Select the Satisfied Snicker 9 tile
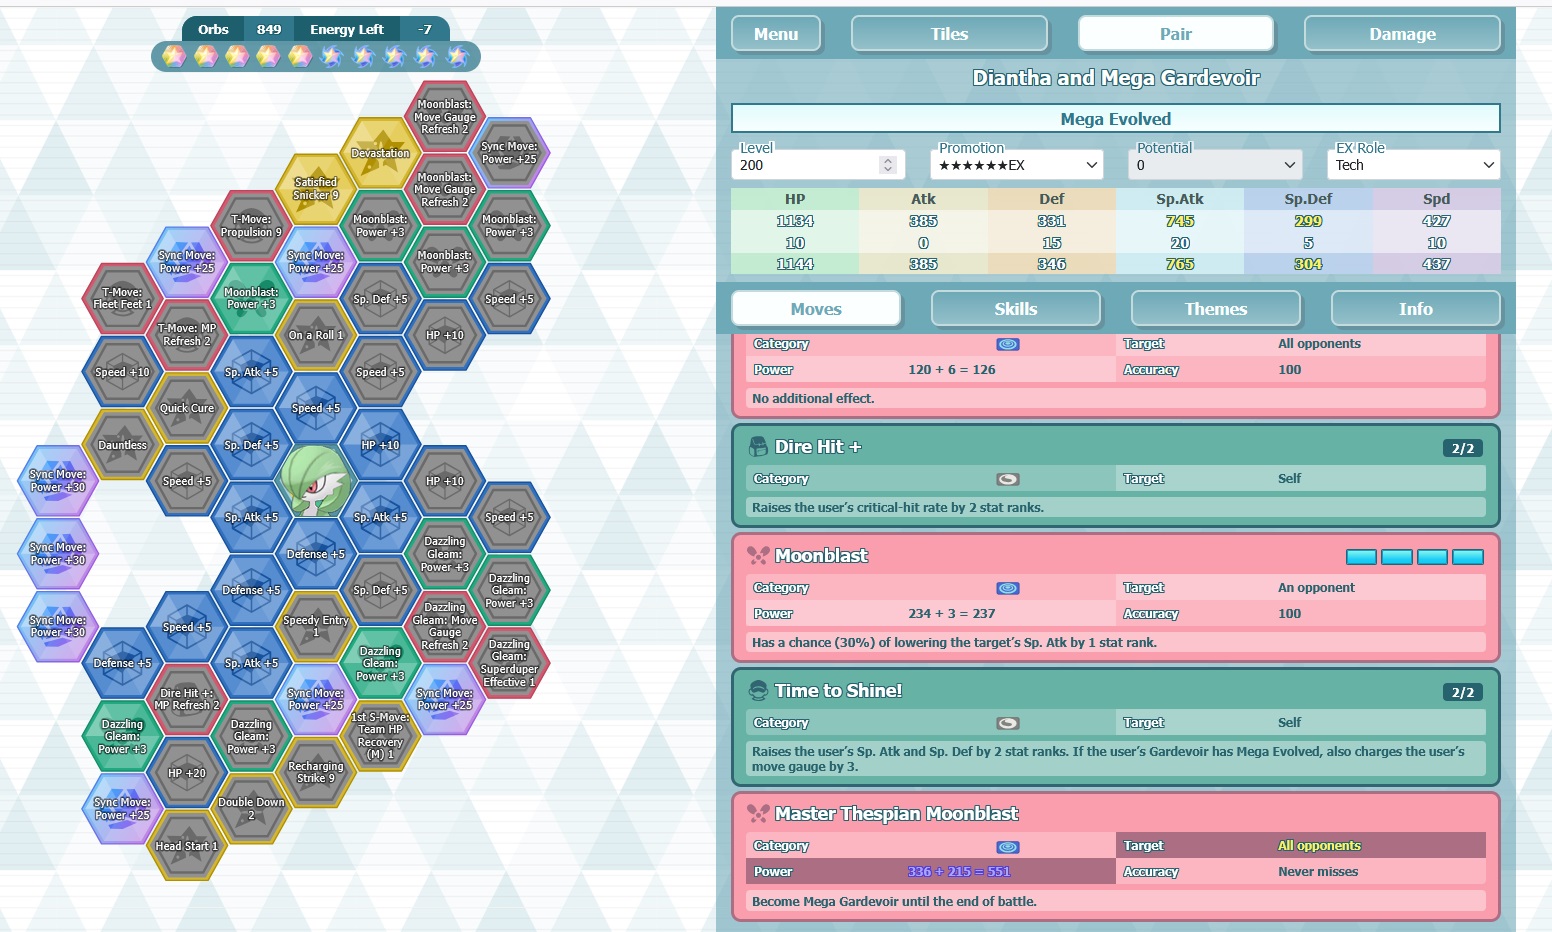1552x932 pixels. coord(316,189)
